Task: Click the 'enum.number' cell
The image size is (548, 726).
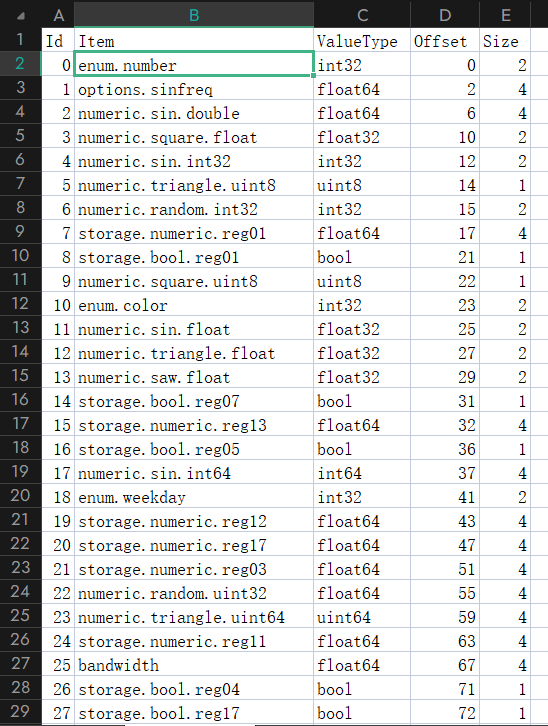Action: pos(194,64)
